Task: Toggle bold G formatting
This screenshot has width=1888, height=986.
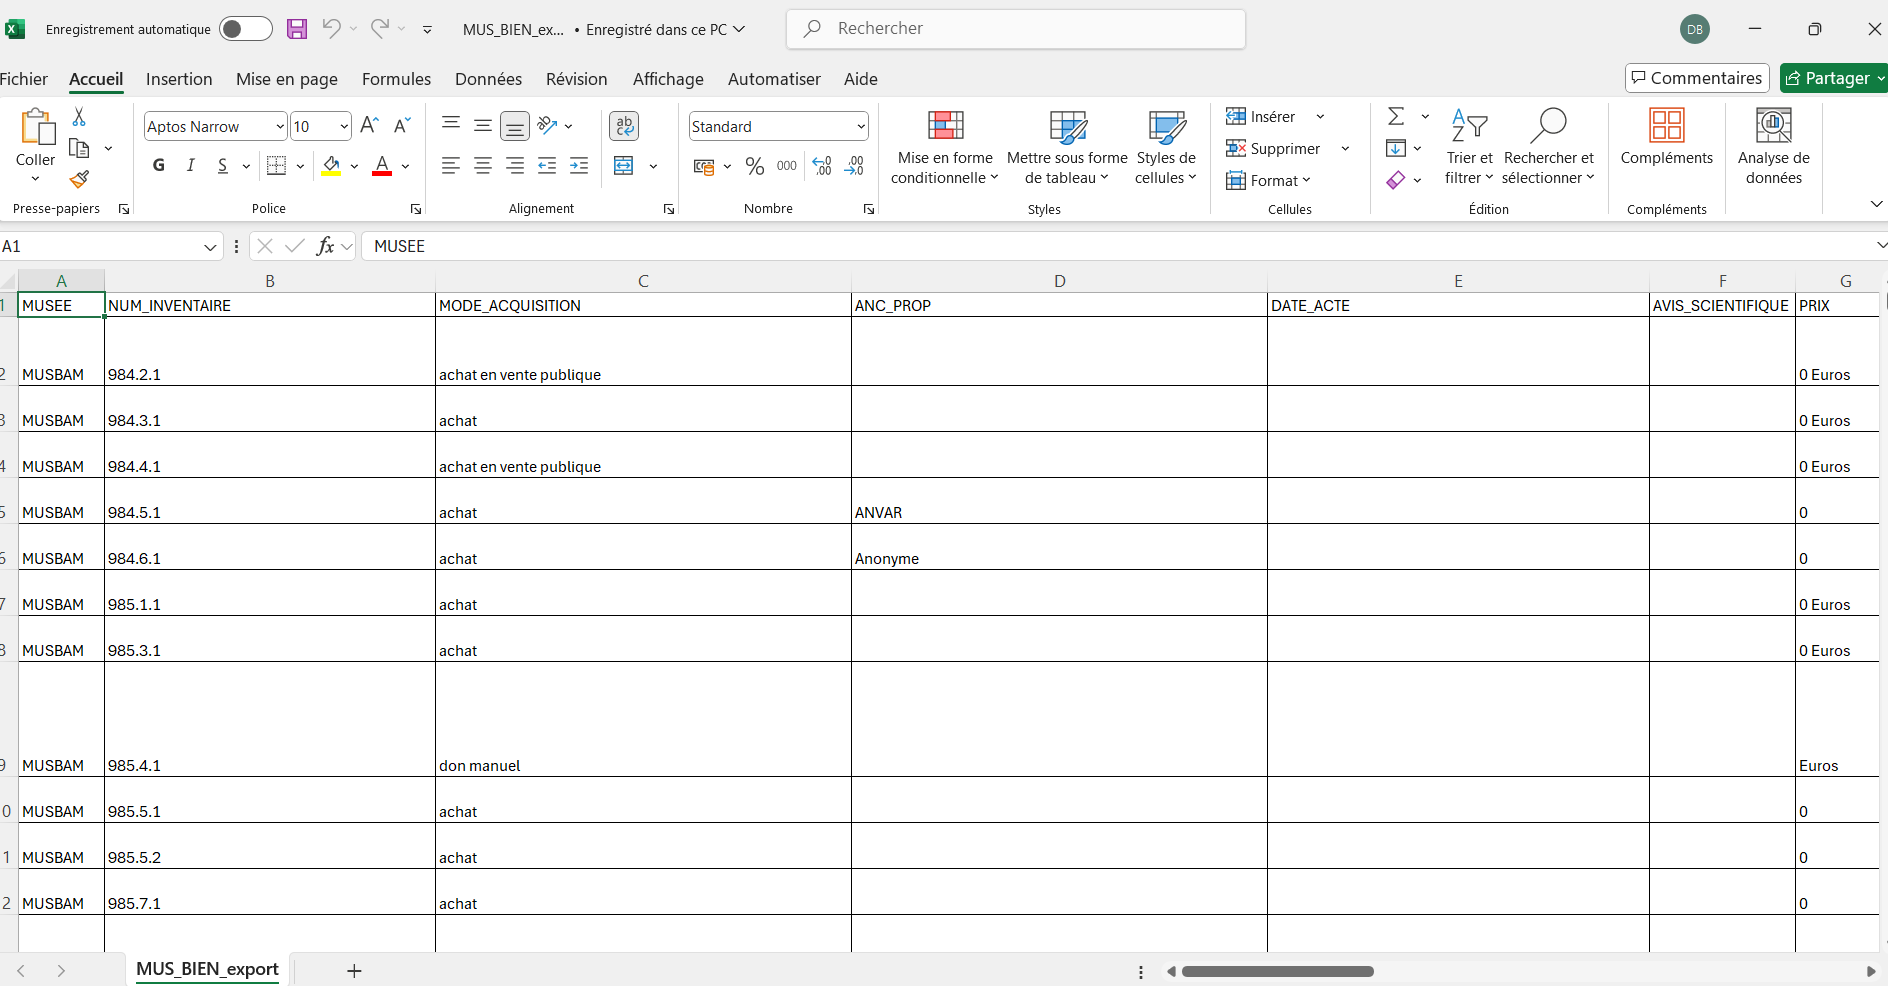Action: click(159, 166)
